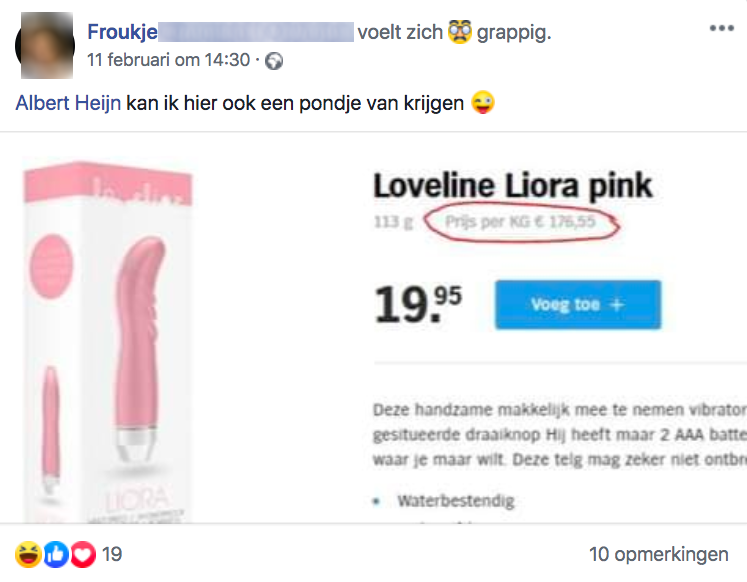Click the 'grappig' feeling emoji icon

(461, 32)
